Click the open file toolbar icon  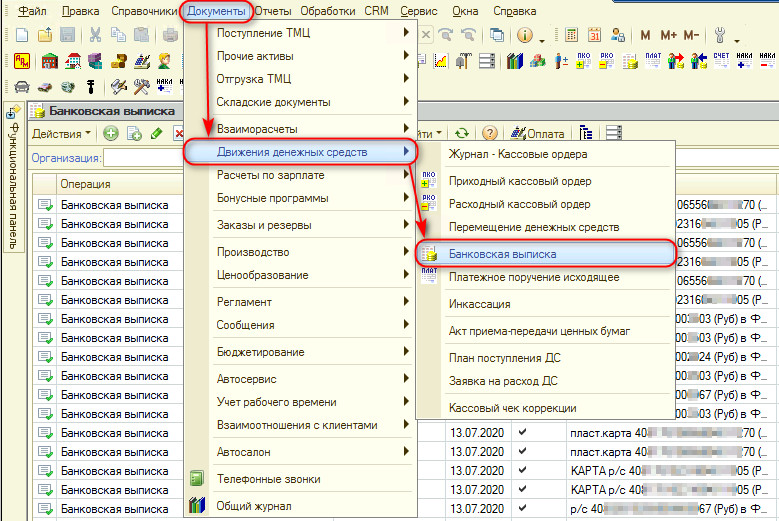45,35
